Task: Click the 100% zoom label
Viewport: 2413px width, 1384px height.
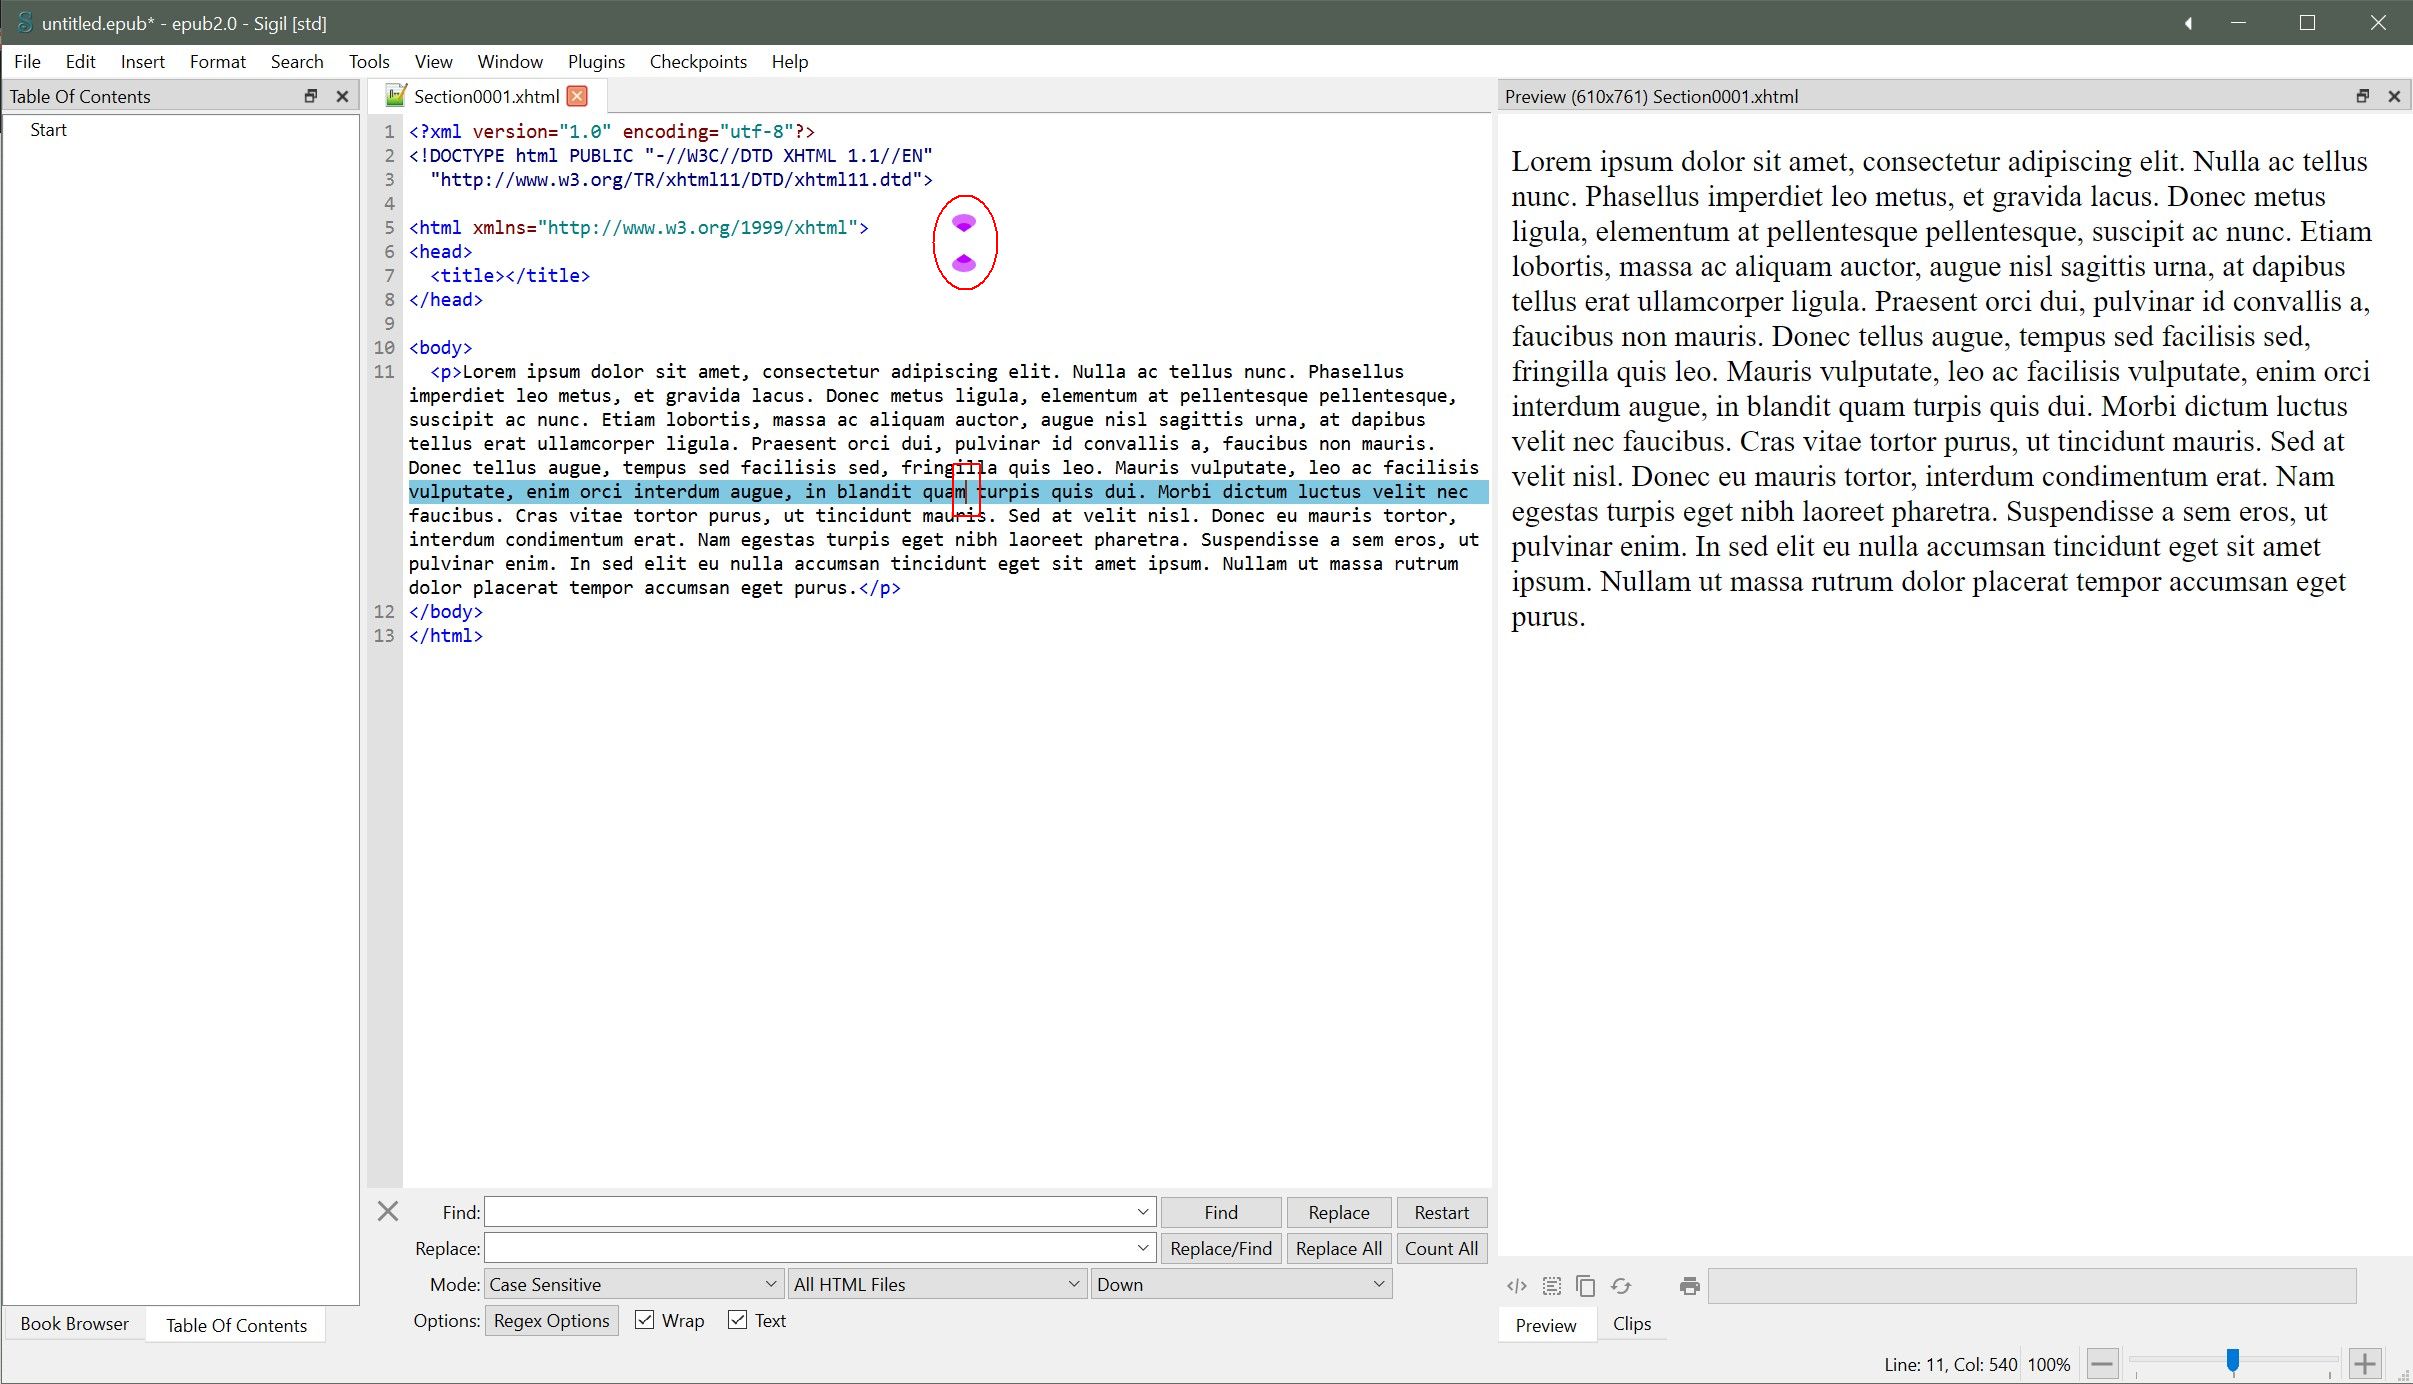Action: (2048, 1364)
